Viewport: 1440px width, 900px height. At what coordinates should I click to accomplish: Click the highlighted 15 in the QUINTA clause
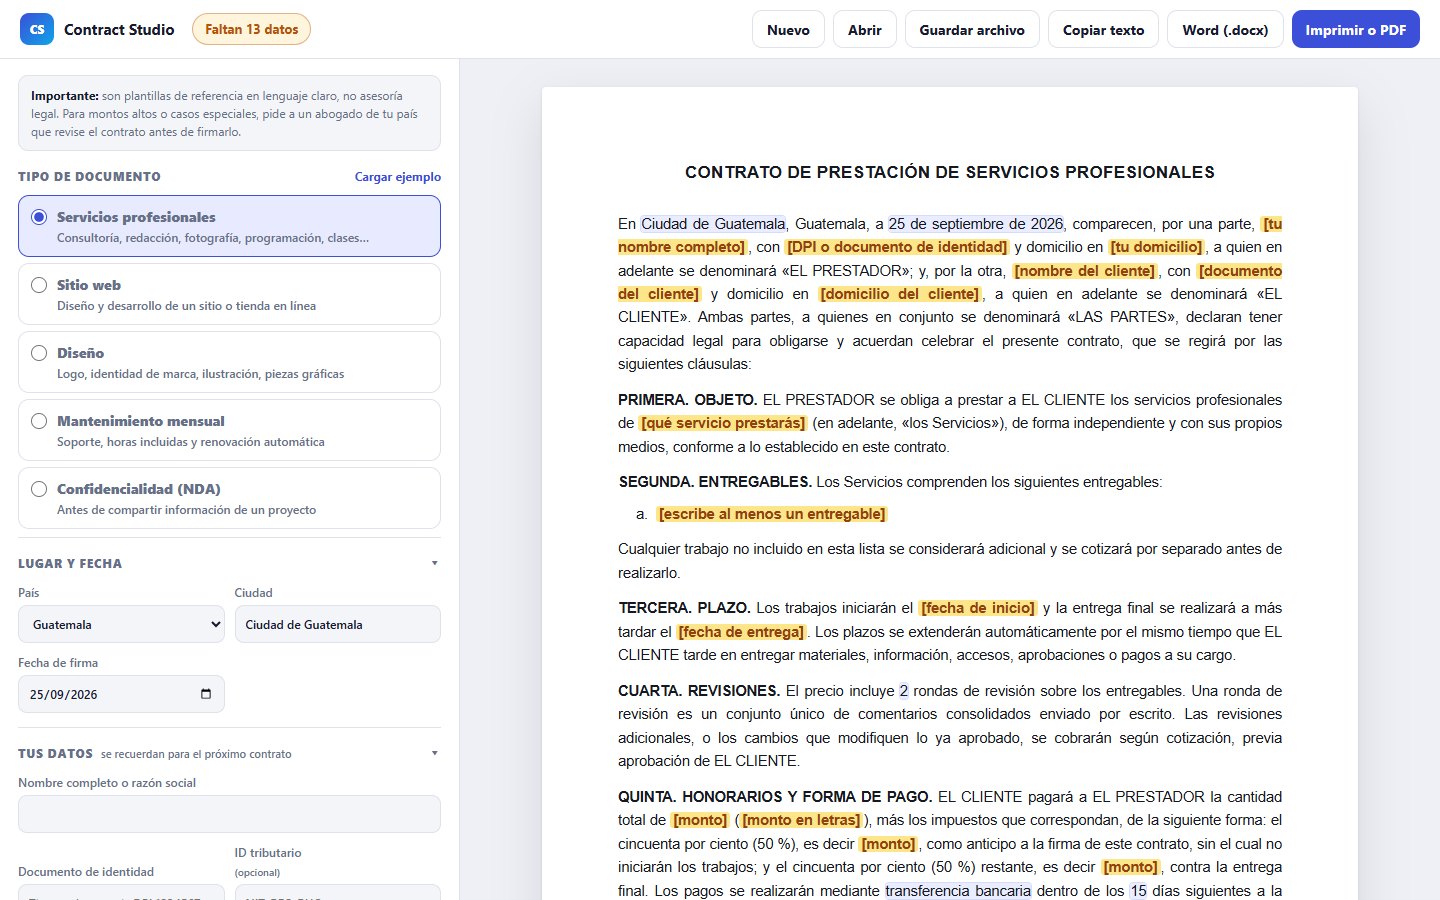[x=1138, y=891]
